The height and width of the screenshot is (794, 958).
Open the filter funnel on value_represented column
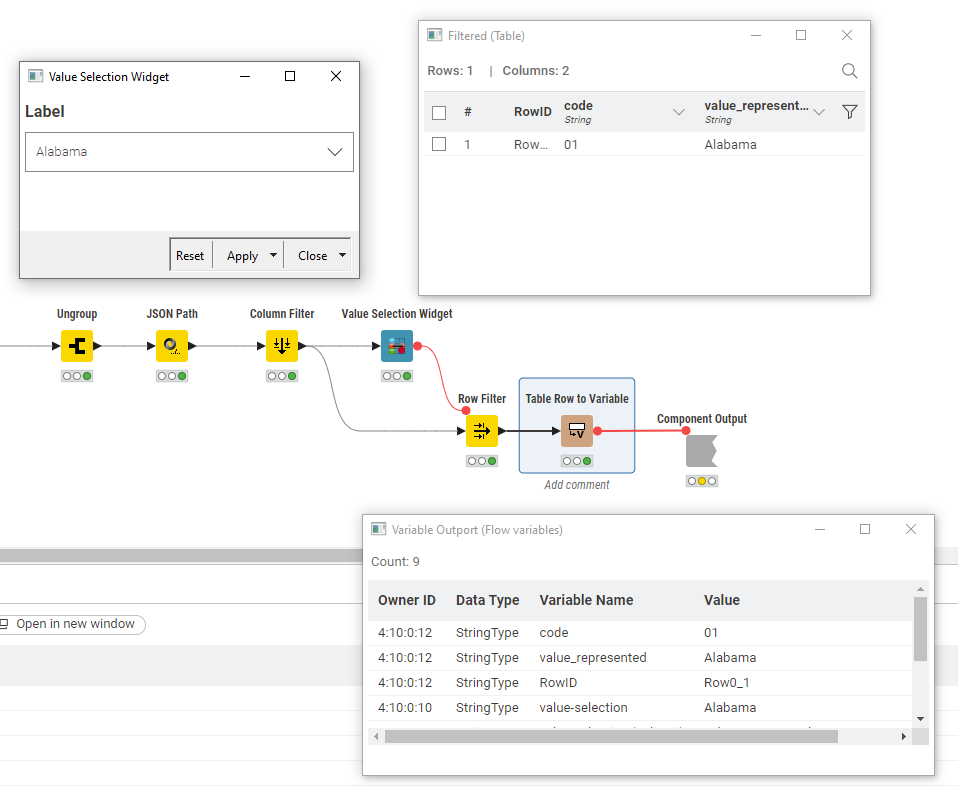click(847, 112)
